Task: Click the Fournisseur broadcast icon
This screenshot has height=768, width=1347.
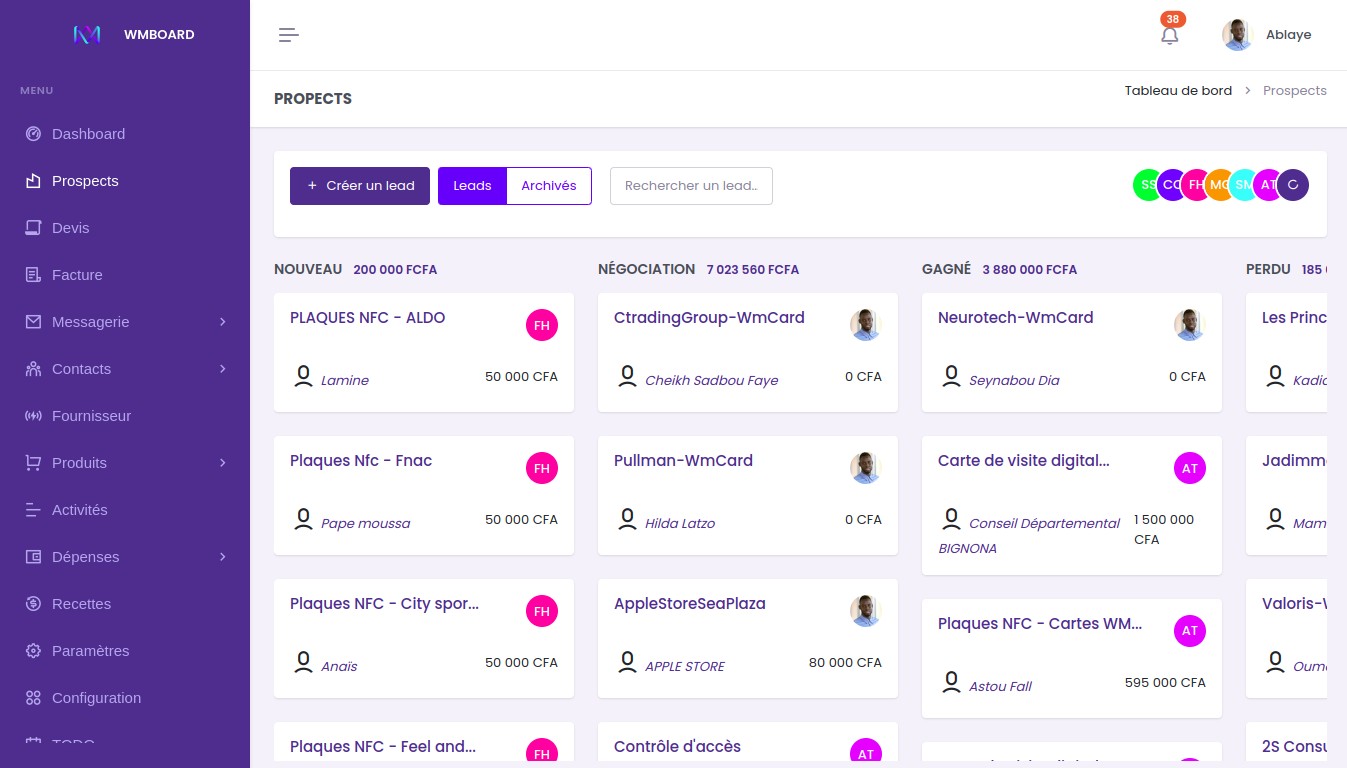Action: [x=33, y=416]
